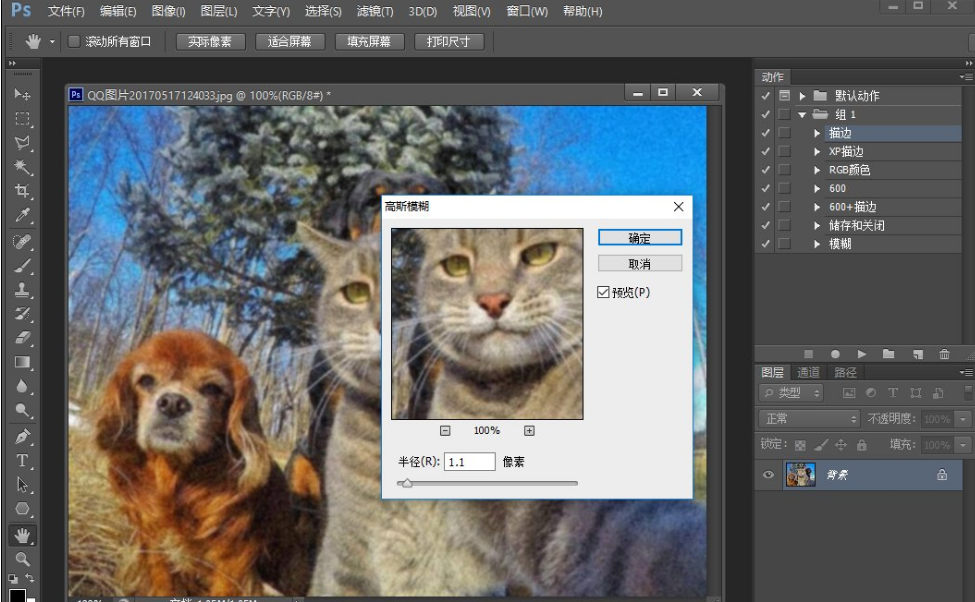Viewport: 975px width, 602px height.
Task: Select the Path Selection tool
Action: pyautogui.click(x=22, y=484)
